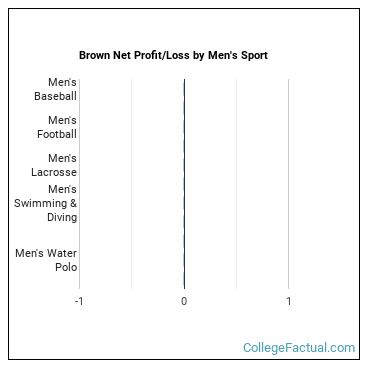Click the gridline above the 1 tick
Viewport: 370px width, 370px height.
[x=289, y=184]
